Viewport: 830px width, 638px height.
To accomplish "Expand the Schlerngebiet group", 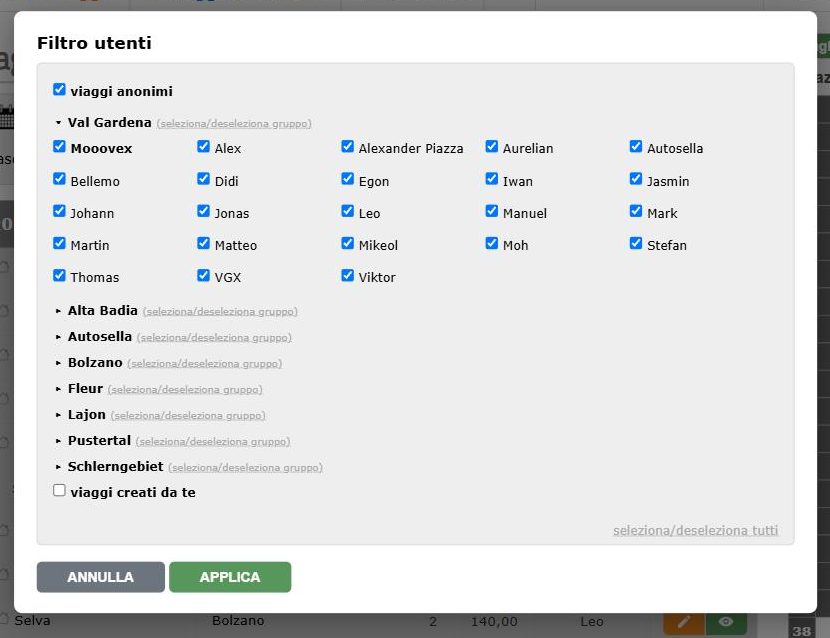I will [58, 466].
